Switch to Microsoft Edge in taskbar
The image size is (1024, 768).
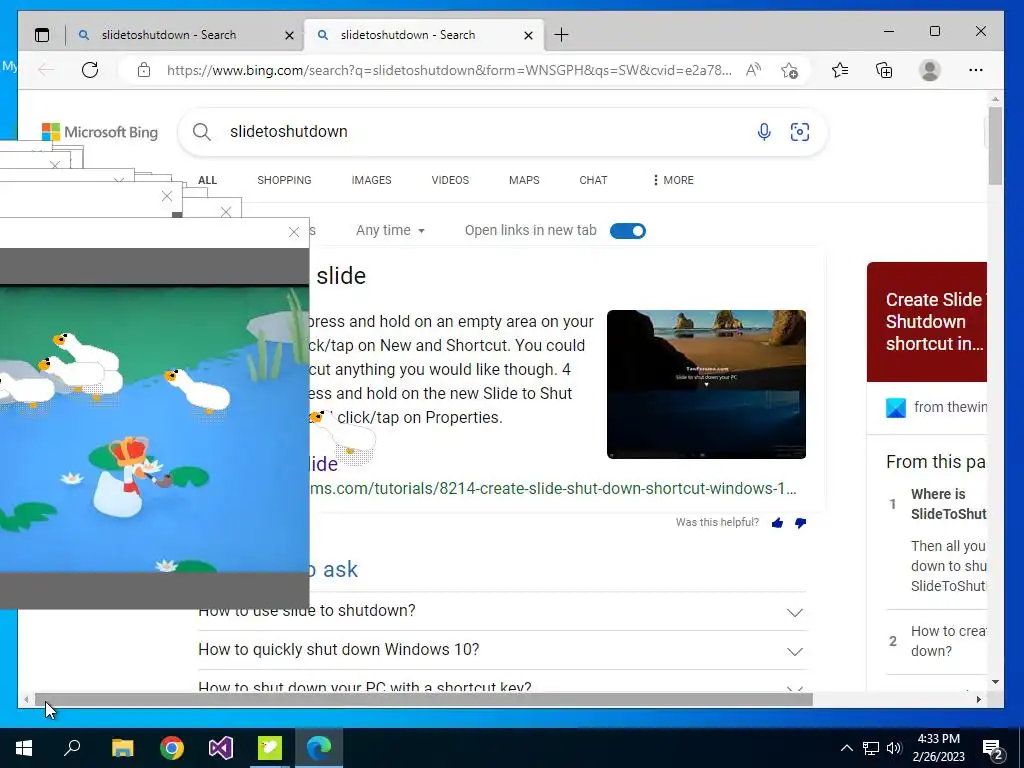(319, 748)
